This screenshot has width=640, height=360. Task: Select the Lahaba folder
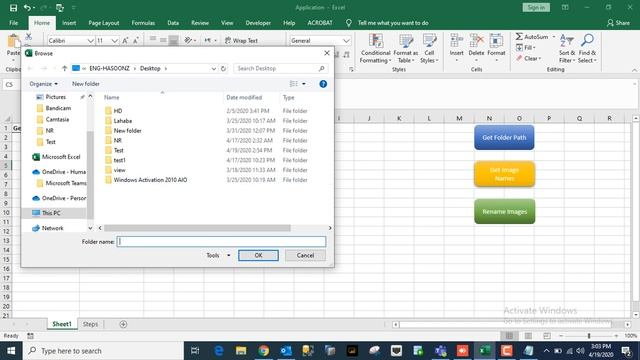pyautogui.click(x=122, y=121)
